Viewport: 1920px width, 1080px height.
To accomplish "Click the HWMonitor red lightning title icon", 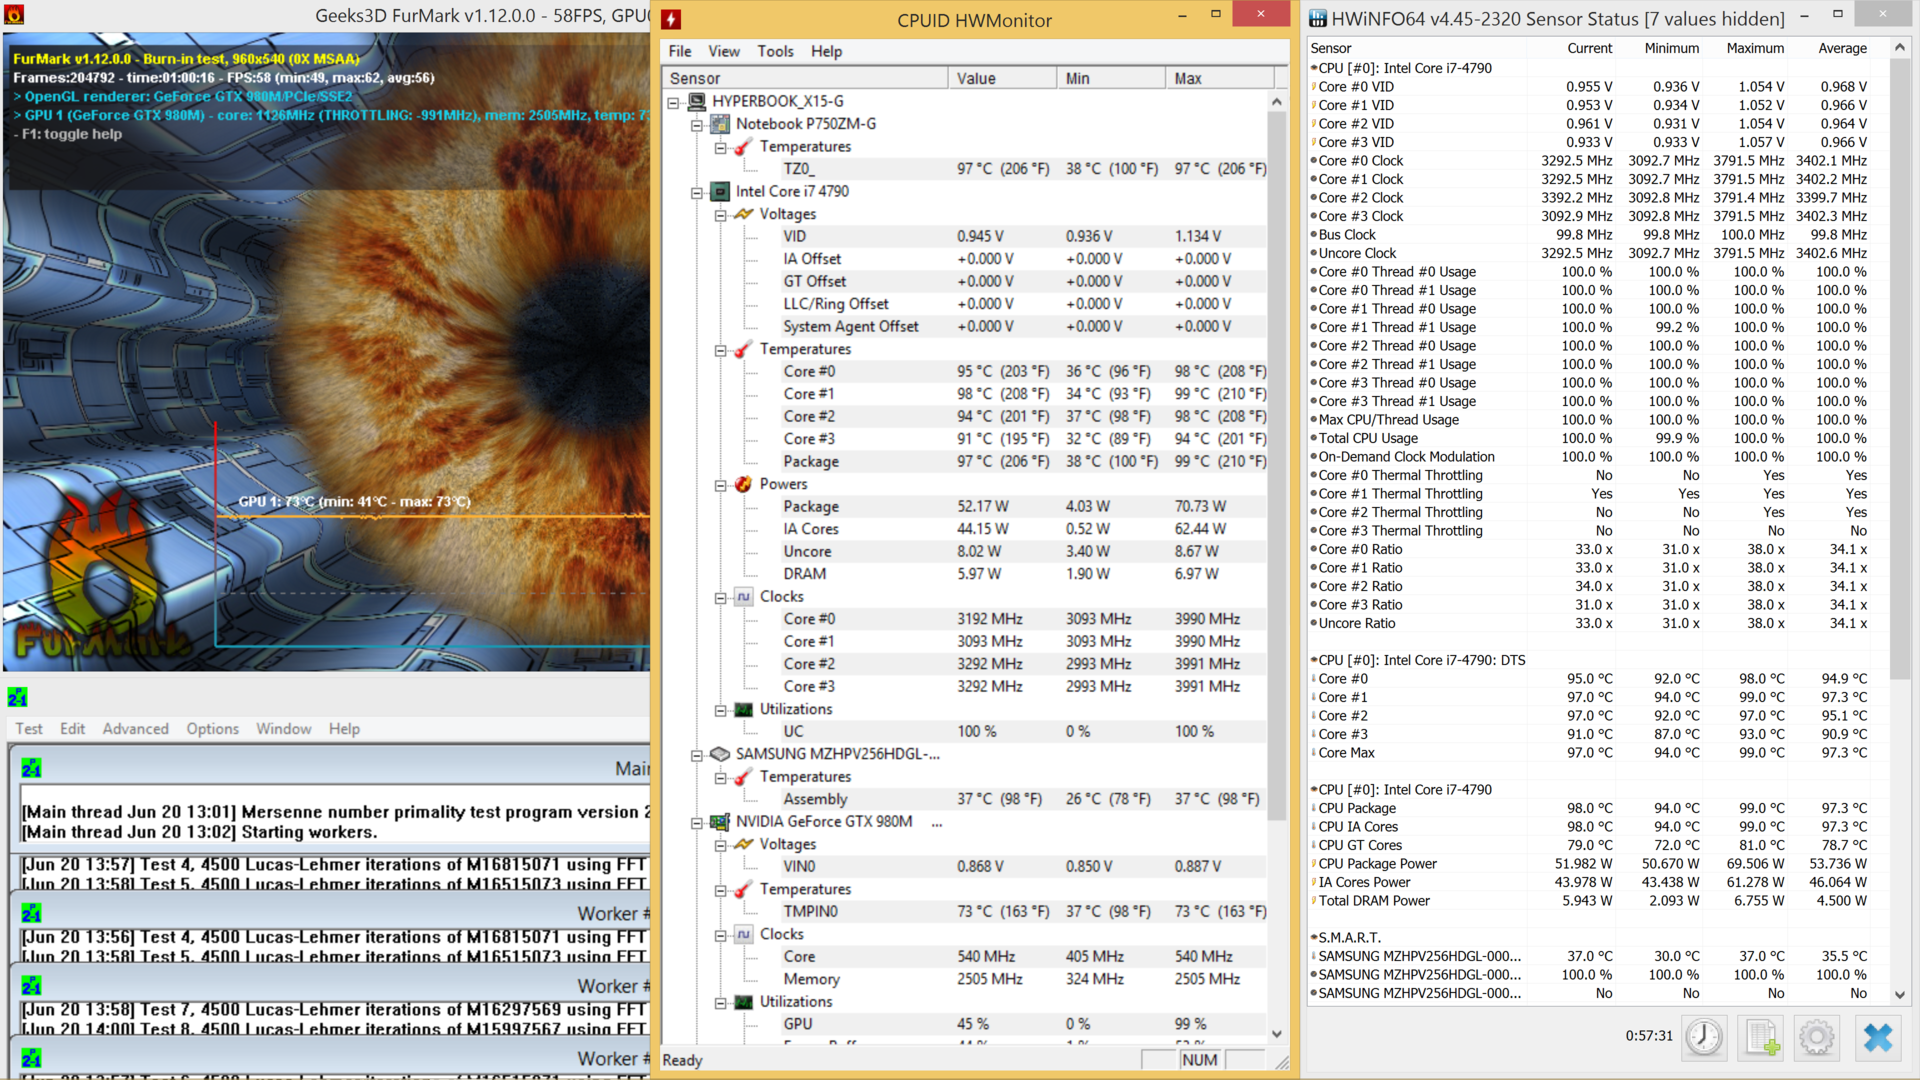I will click(671, 20).
